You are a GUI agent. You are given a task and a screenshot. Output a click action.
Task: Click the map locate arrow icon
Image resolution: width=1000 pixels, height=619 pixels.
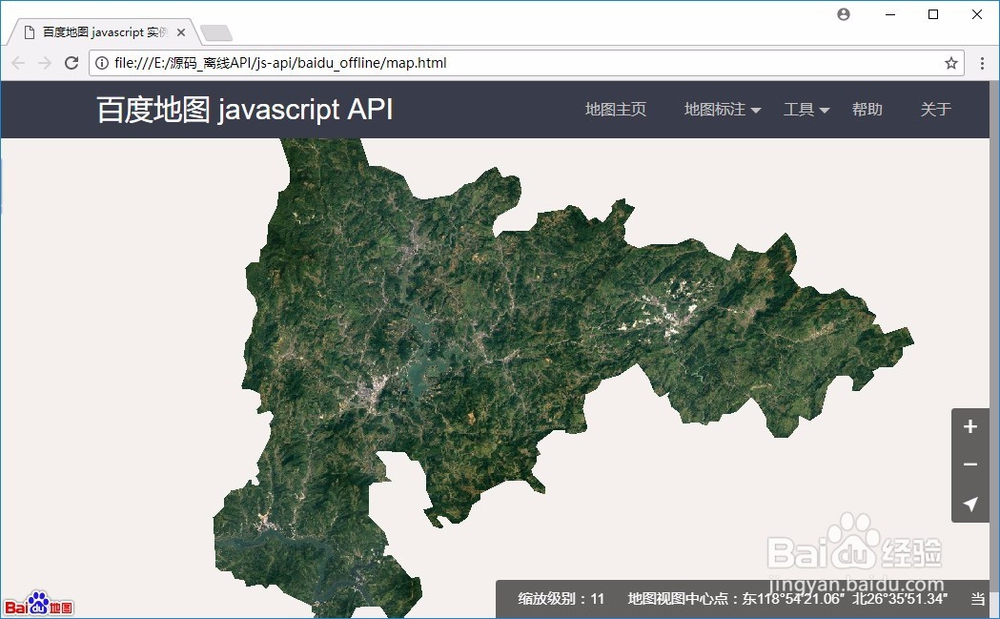970,504
